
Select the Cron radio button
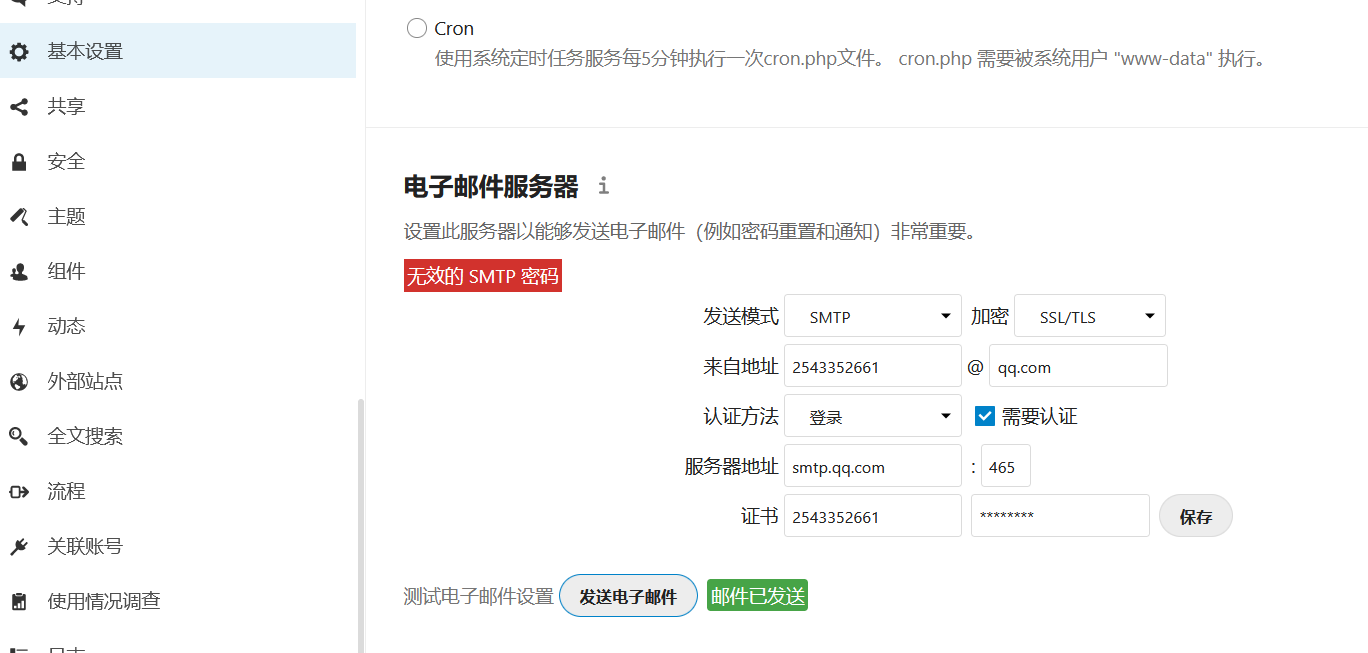tap(417, 28)
